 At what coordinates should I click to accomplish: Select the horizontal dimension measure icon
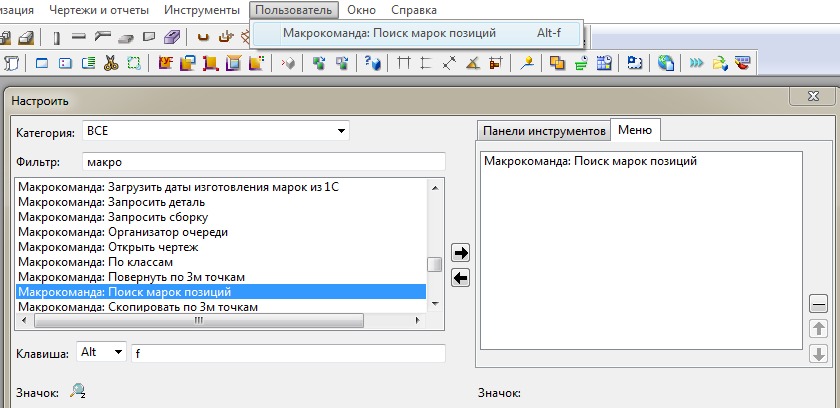click(404, 63)
